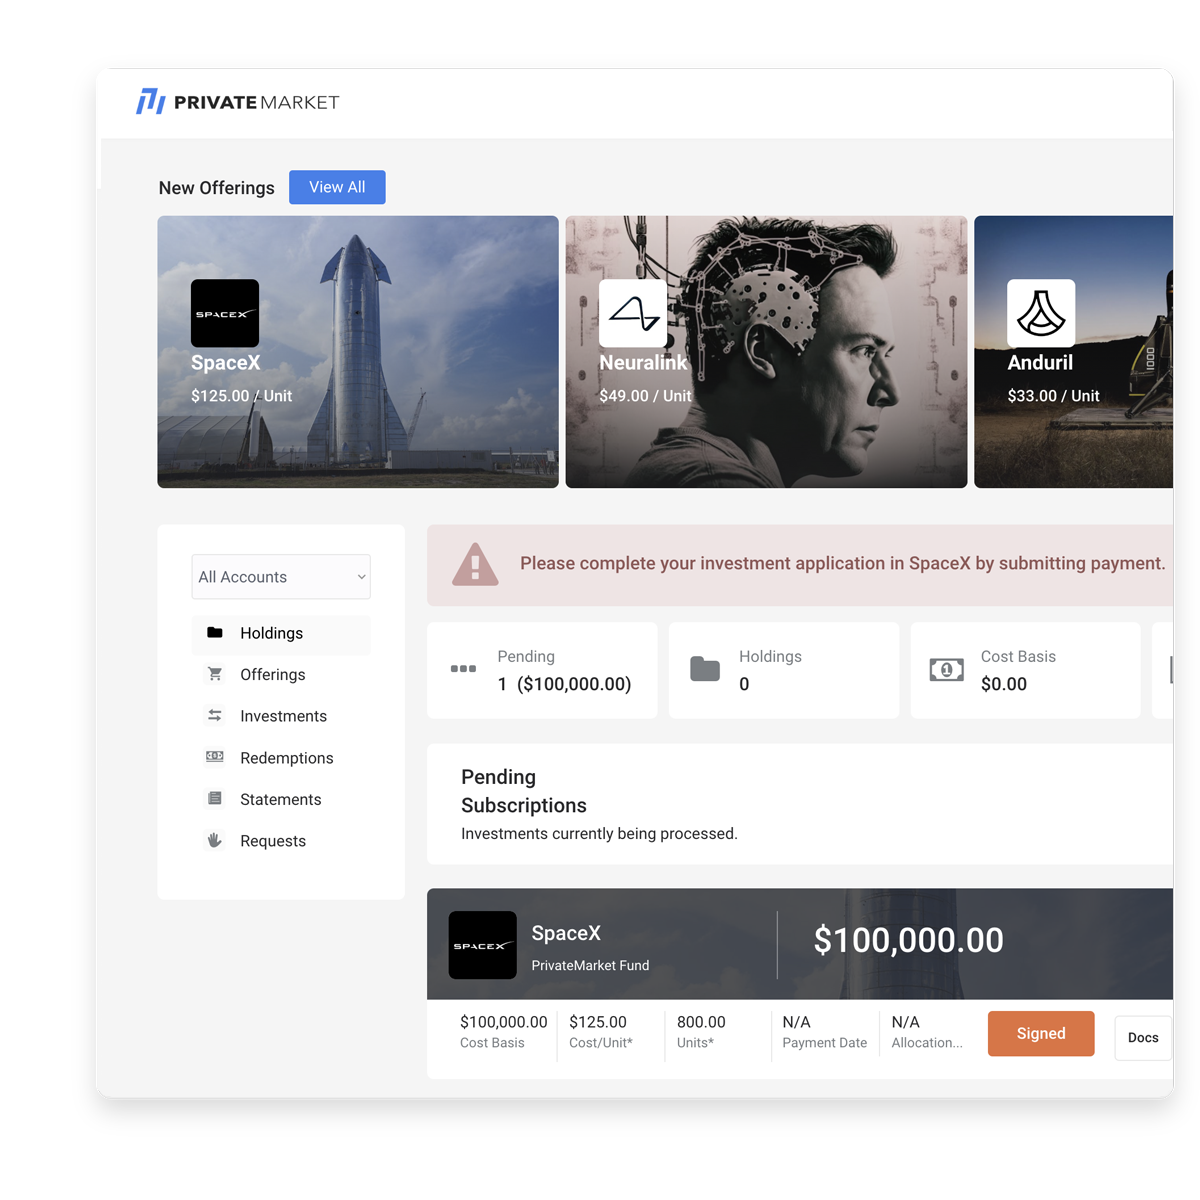Open the Neuralink offering card image

click(x=766, y=352)
